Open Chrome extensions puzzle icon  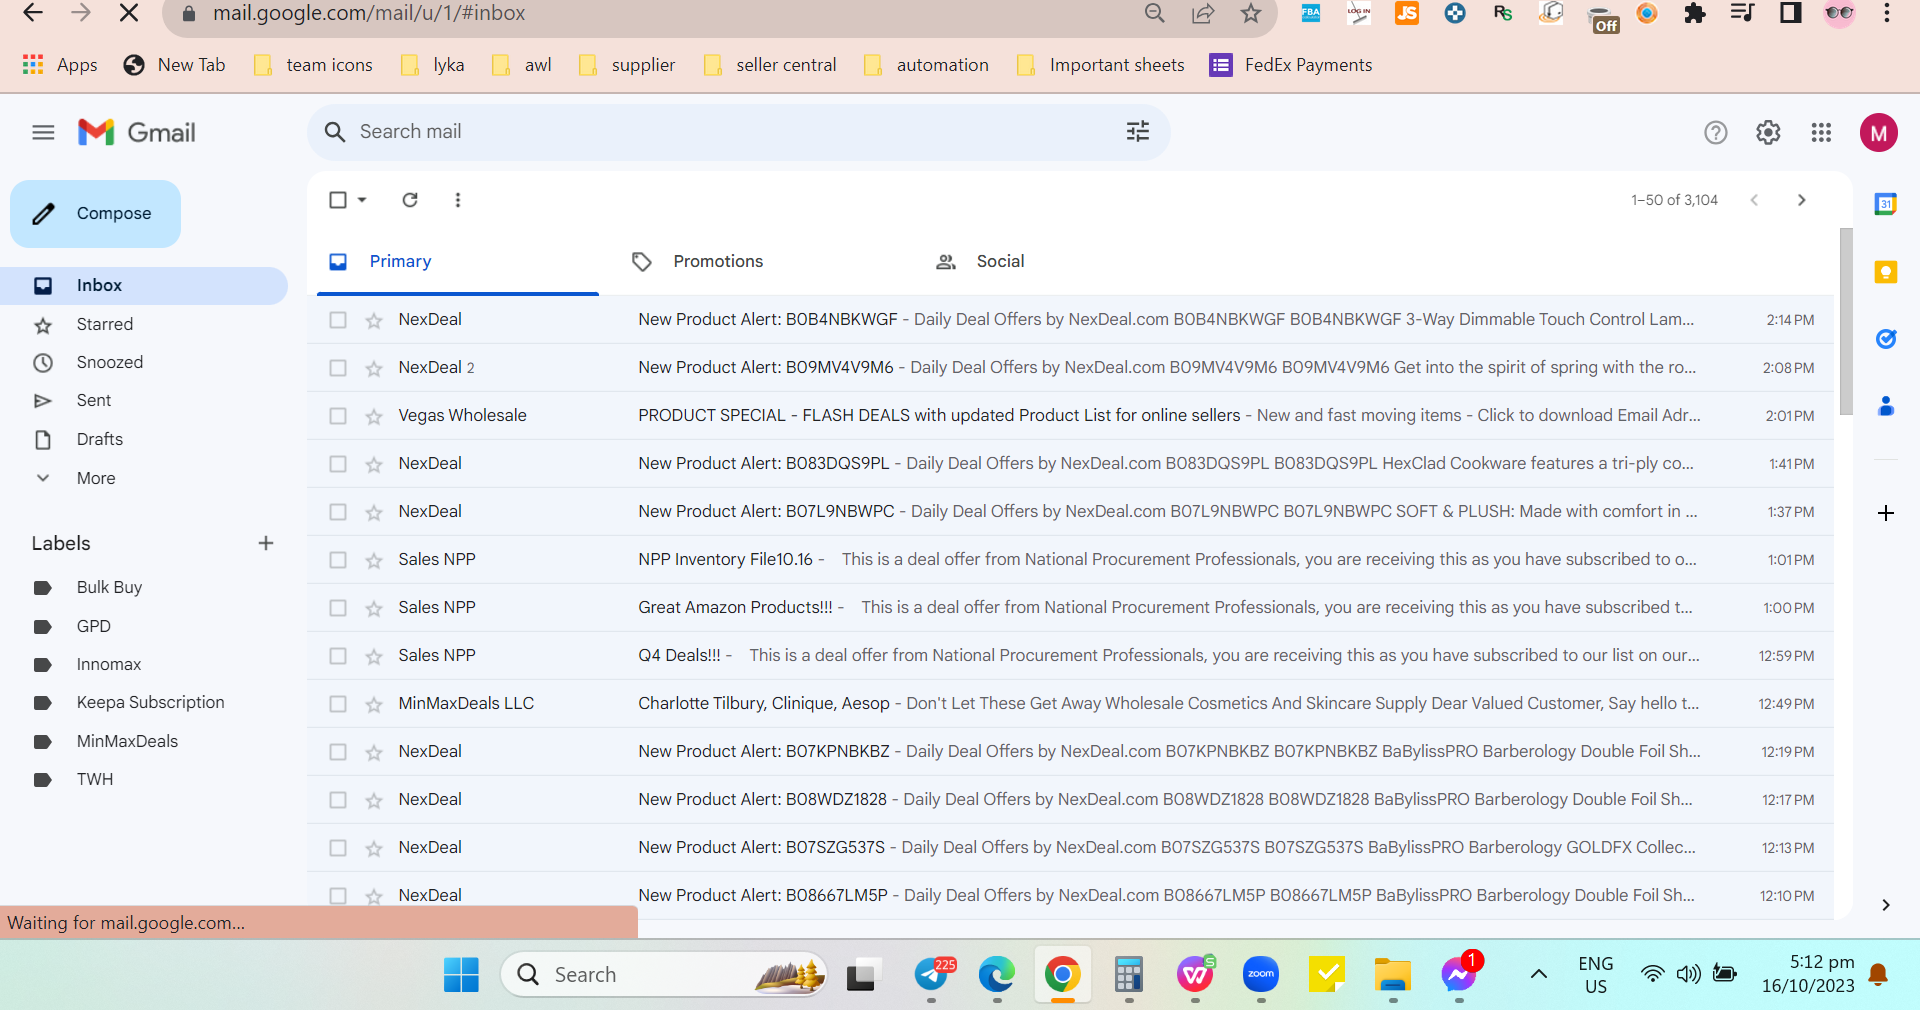[x=1694, y=13]
